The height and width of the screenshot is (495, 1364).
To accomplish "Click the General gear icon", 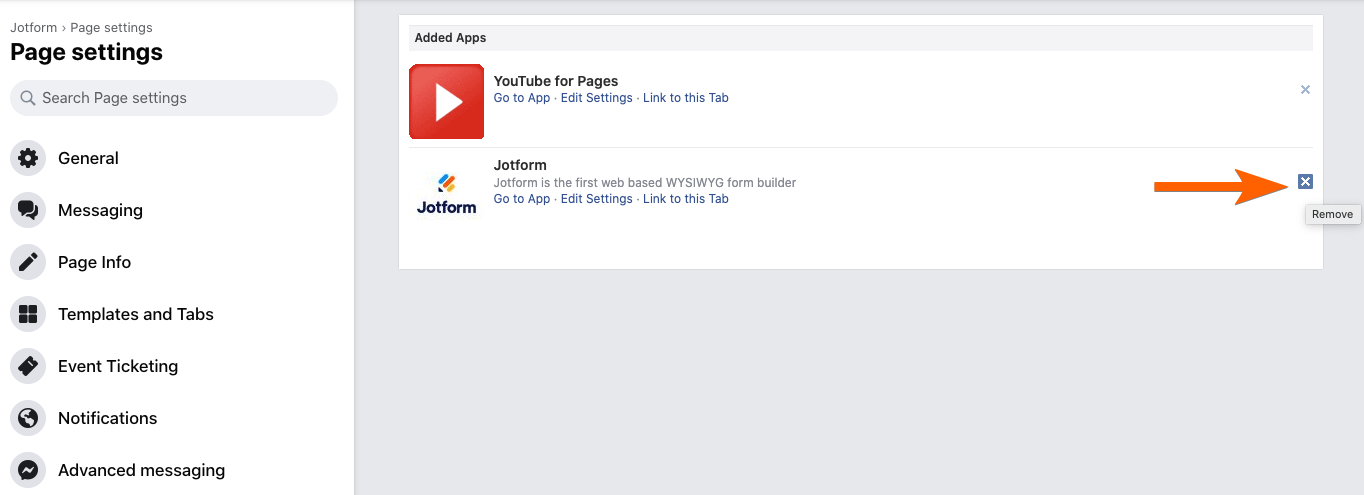I will pyautogui.click(x=28, y=158).
